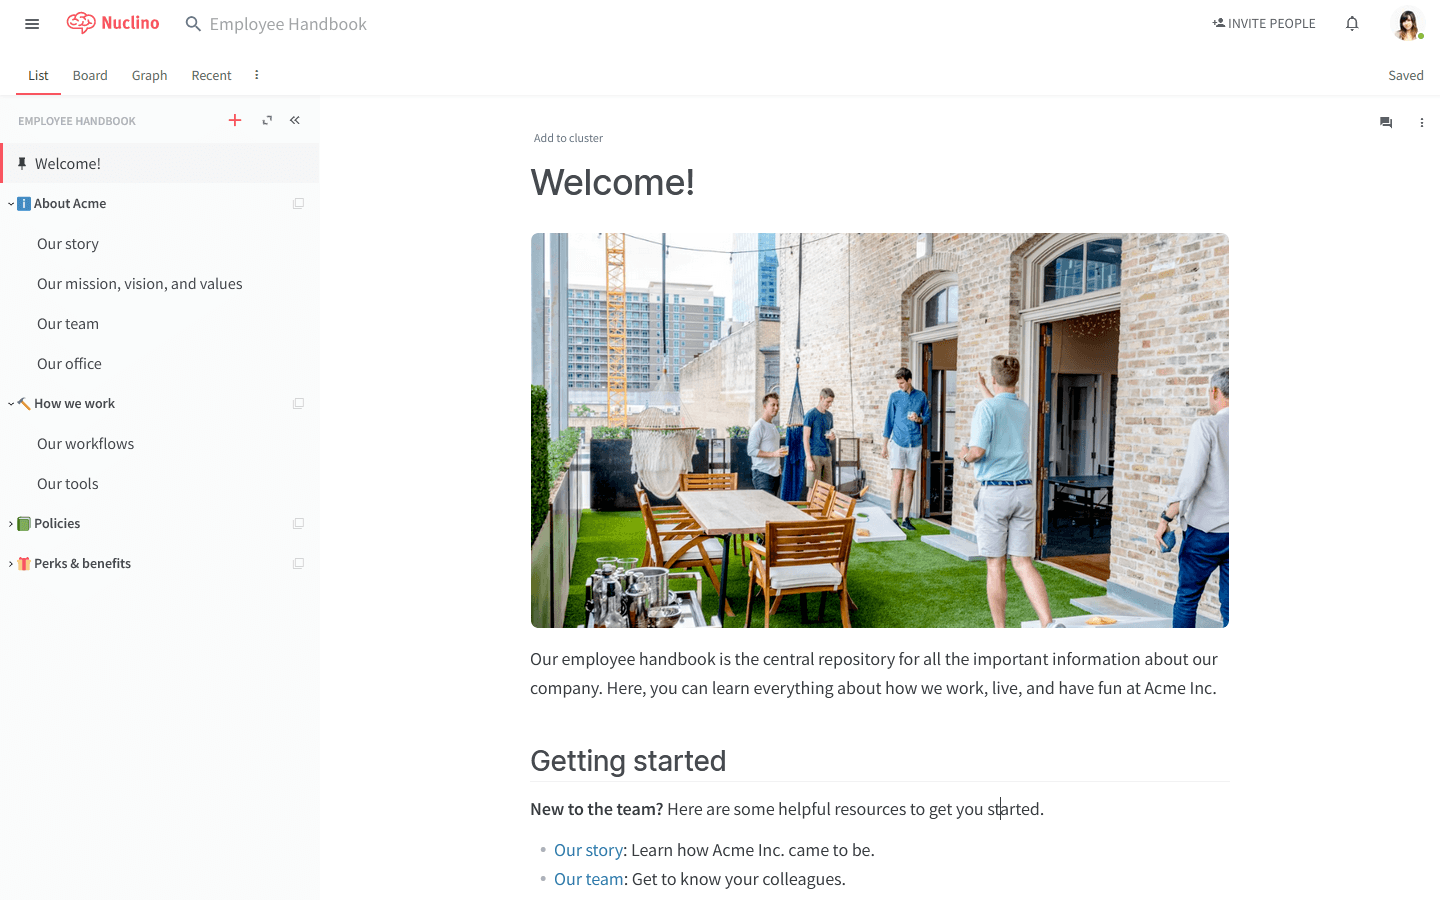Open the Our team link in the content
Image resolution: width=1440 pixels, height=900 pixels.
(589, 879)
